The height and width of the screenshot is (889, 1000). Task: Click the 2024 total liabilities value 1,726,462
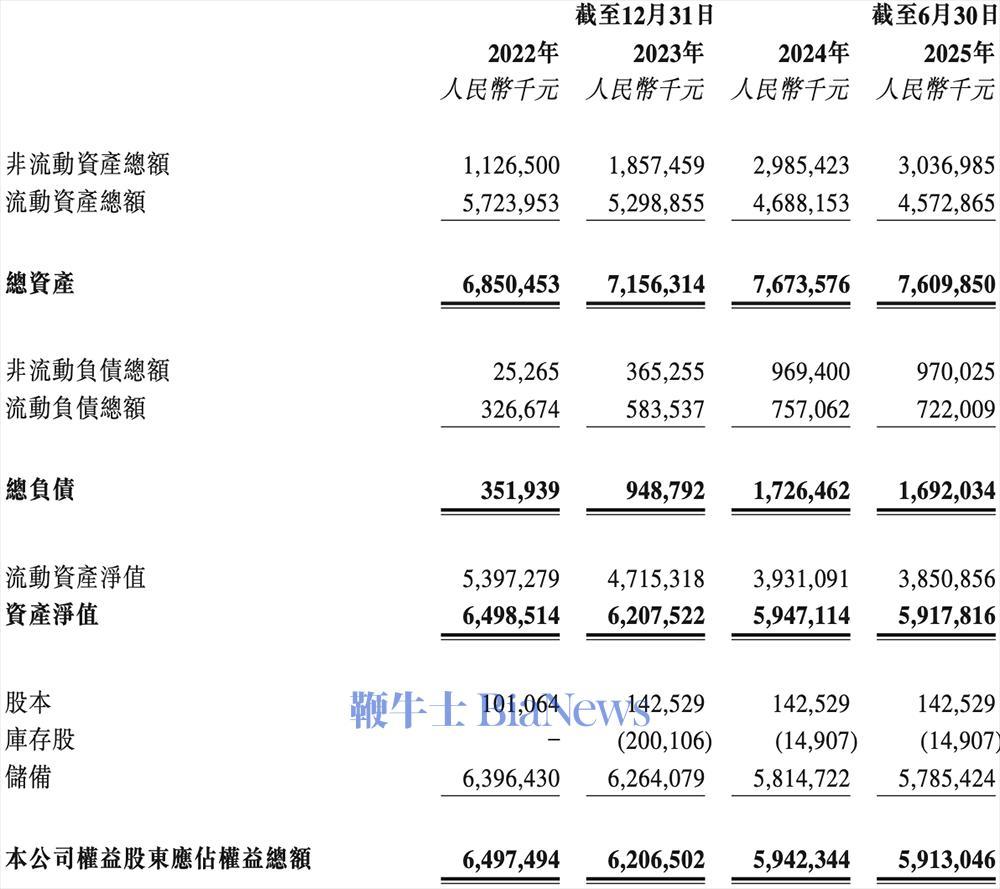point(802,491)
